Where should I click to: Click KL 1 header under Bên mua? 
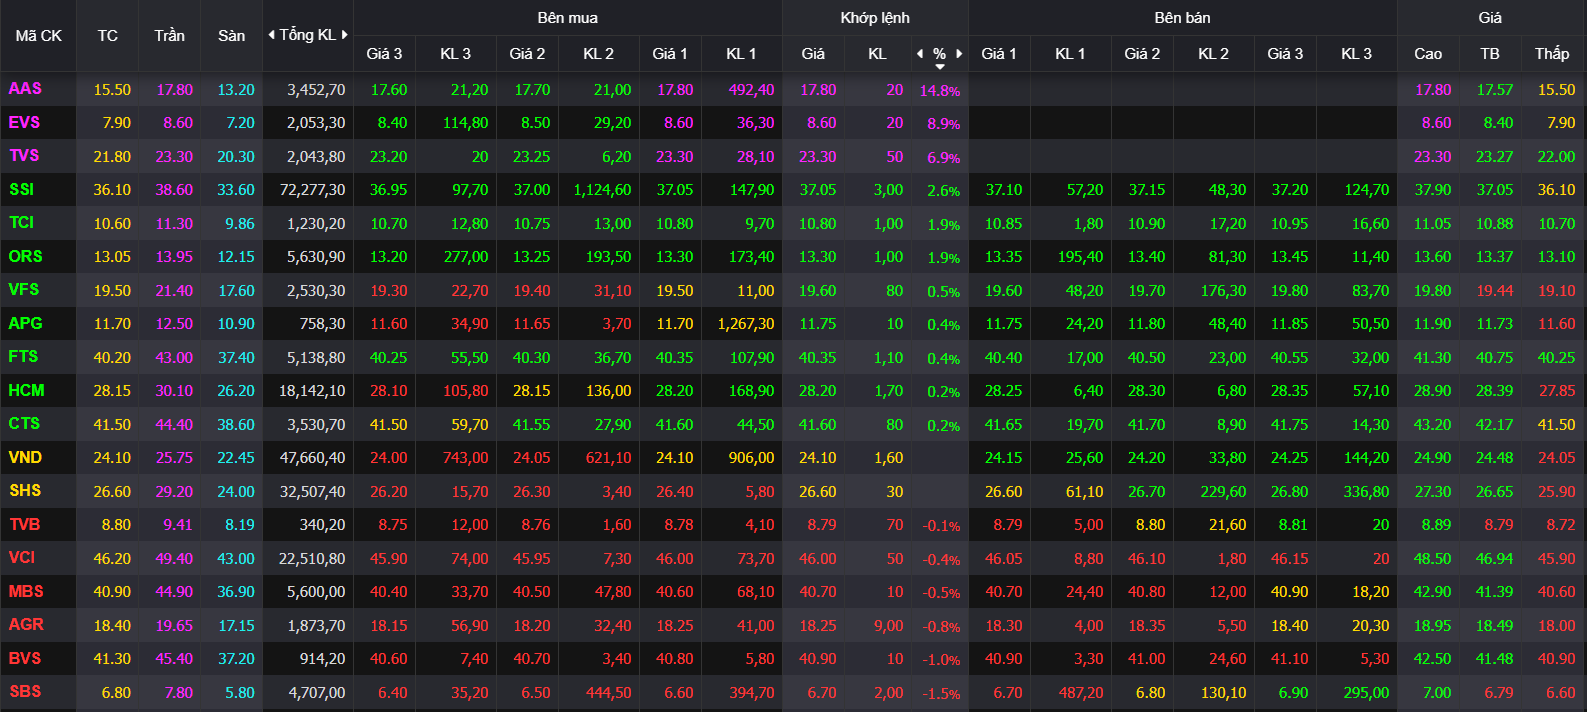(741, 54)
